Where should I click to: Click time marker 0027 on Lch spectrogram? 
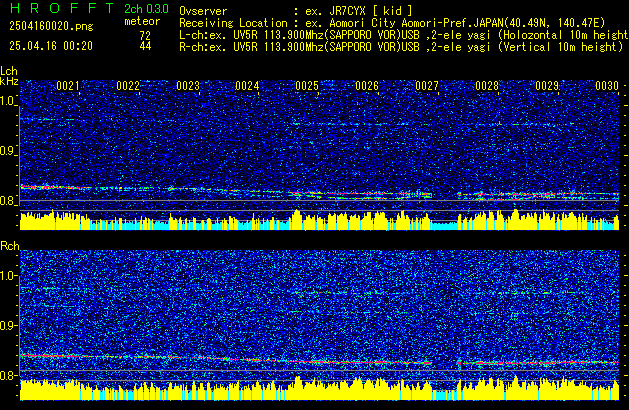tap(427, 86)
